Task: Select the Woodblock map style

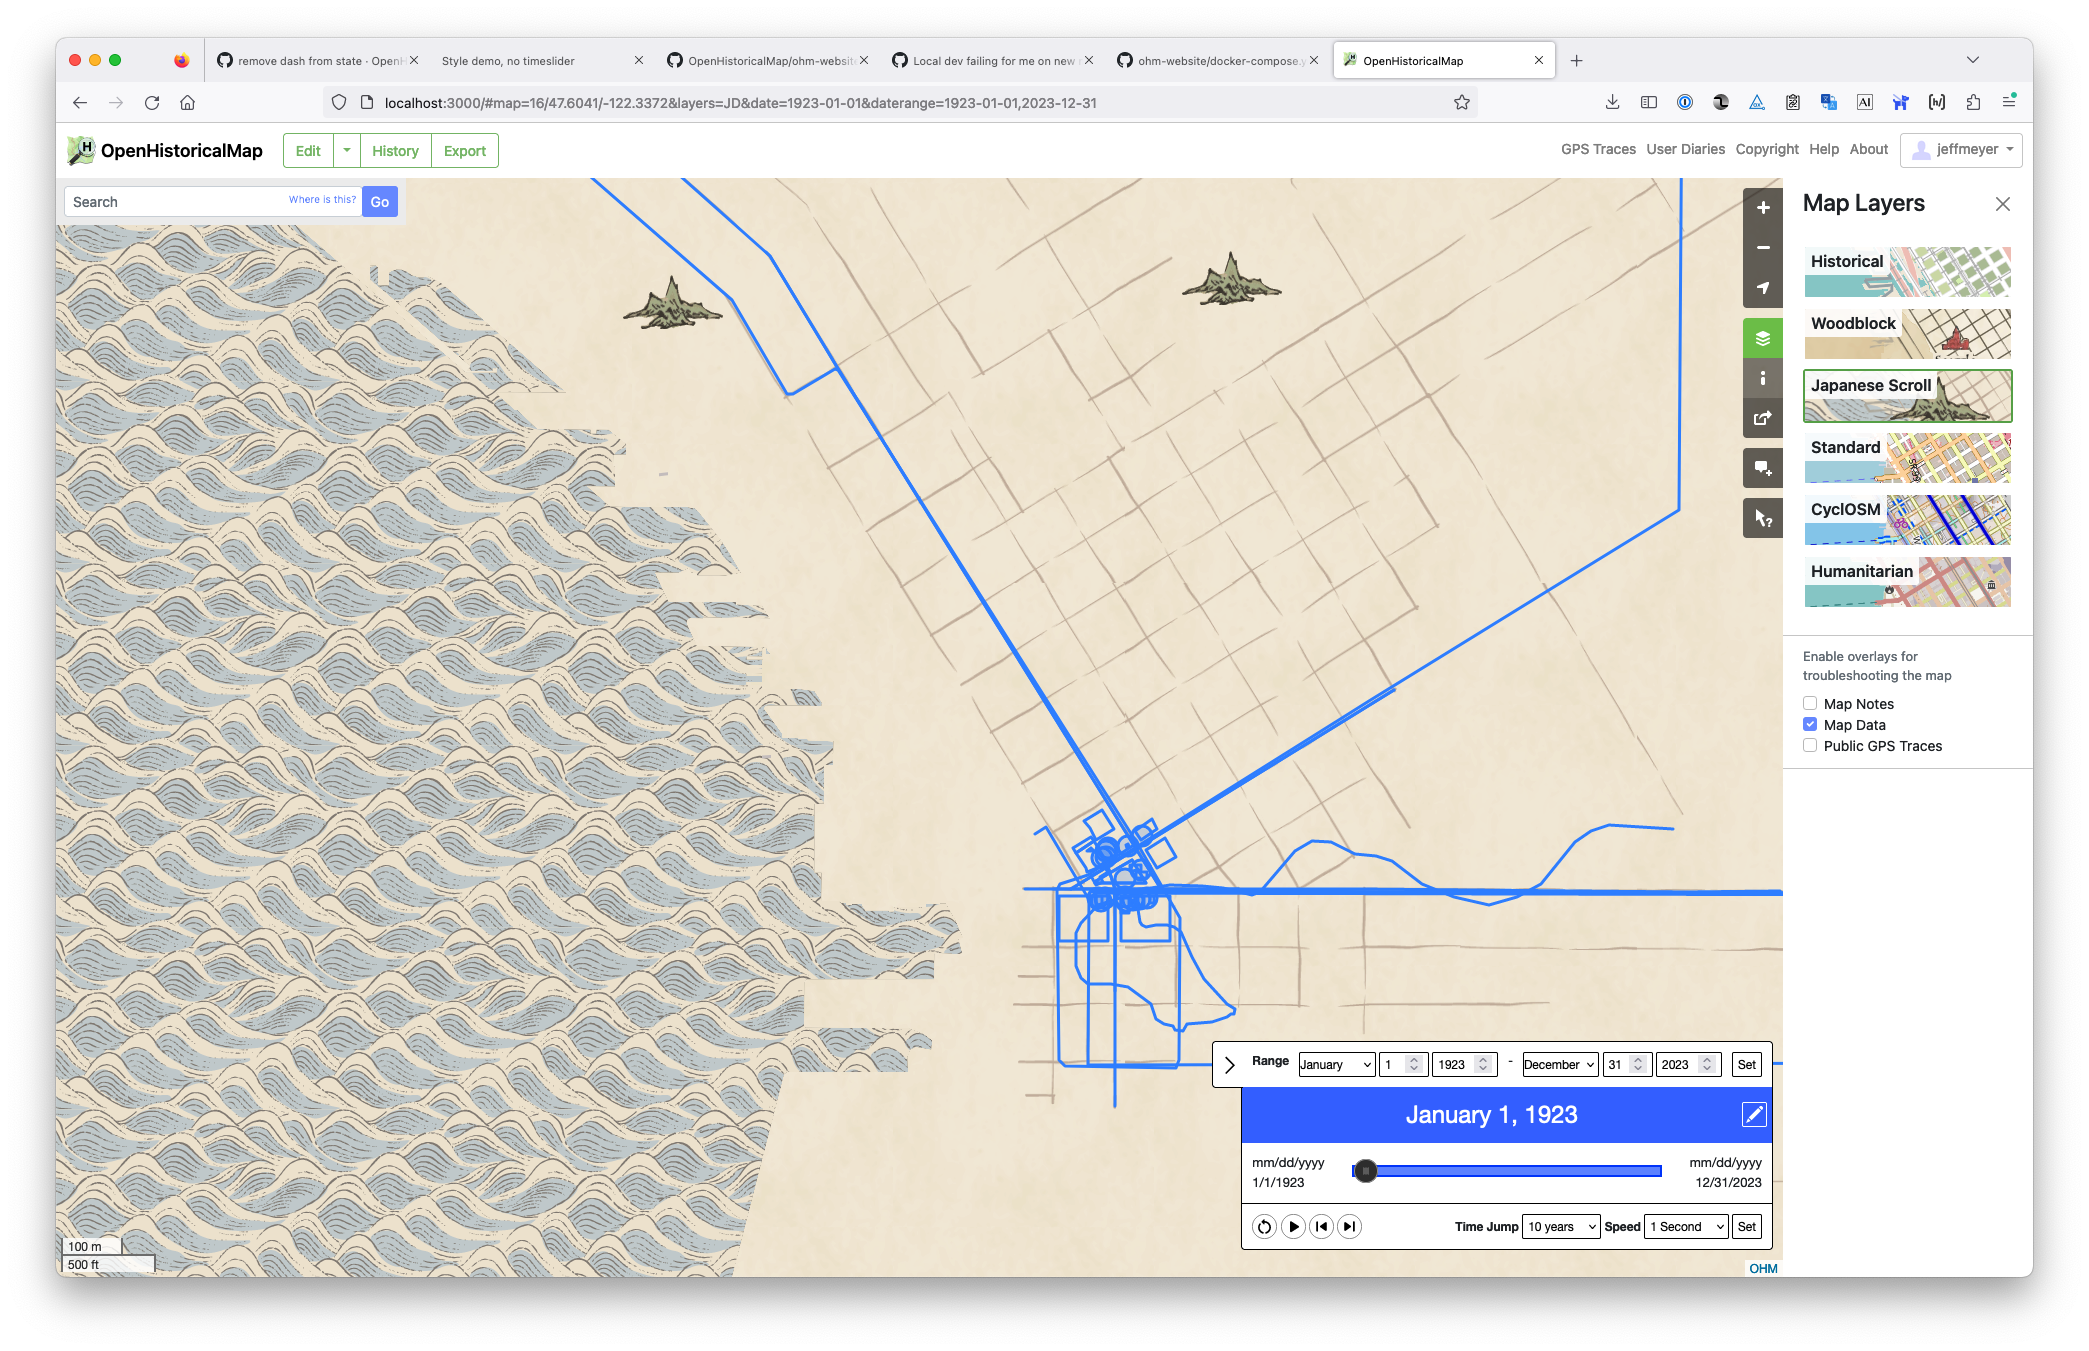Action: 1906,334
